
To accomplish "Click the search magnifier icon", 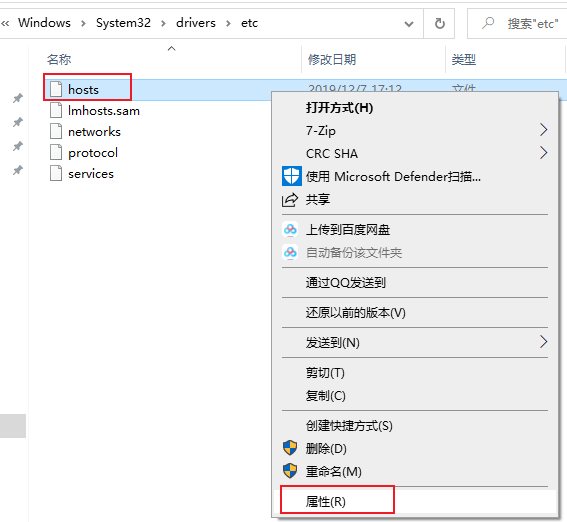I will click(x=488, y=23).
